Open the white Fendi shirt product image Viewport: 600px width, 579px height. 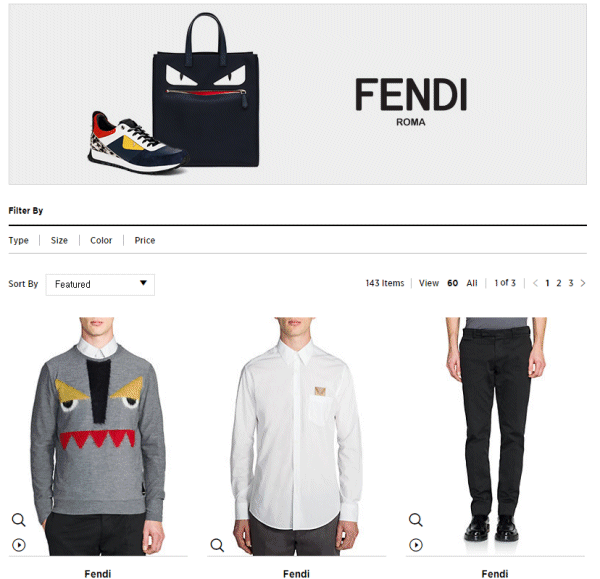pyautogui.click(x=297, y=436)
